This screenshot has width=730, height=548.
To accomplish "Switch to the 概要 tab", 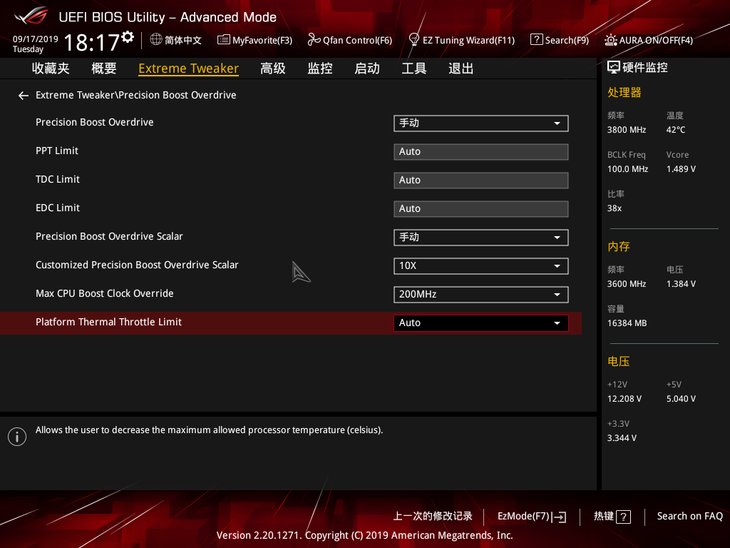I will (103, 68).
